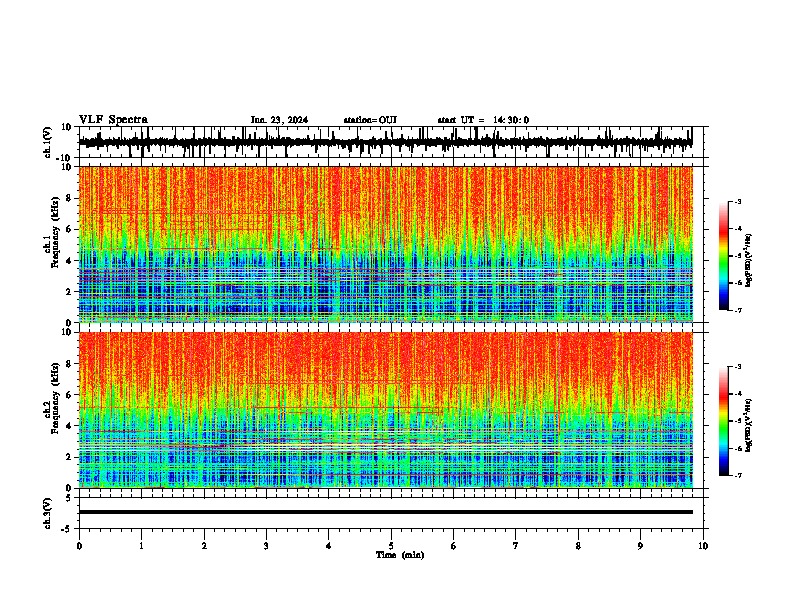
Task: Click the log(PSD) label beside ch.2 color scale
Action: click(748, 425)
